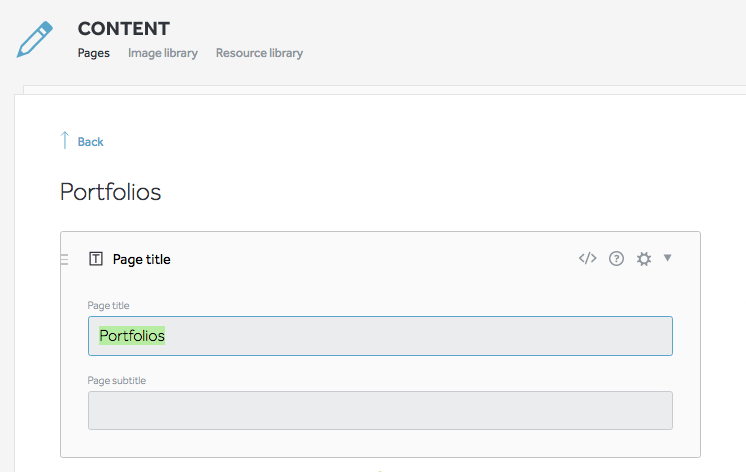Open the code view icon
Image resolution: width=746 pixels, height=472 pixels.
point(587,259)
